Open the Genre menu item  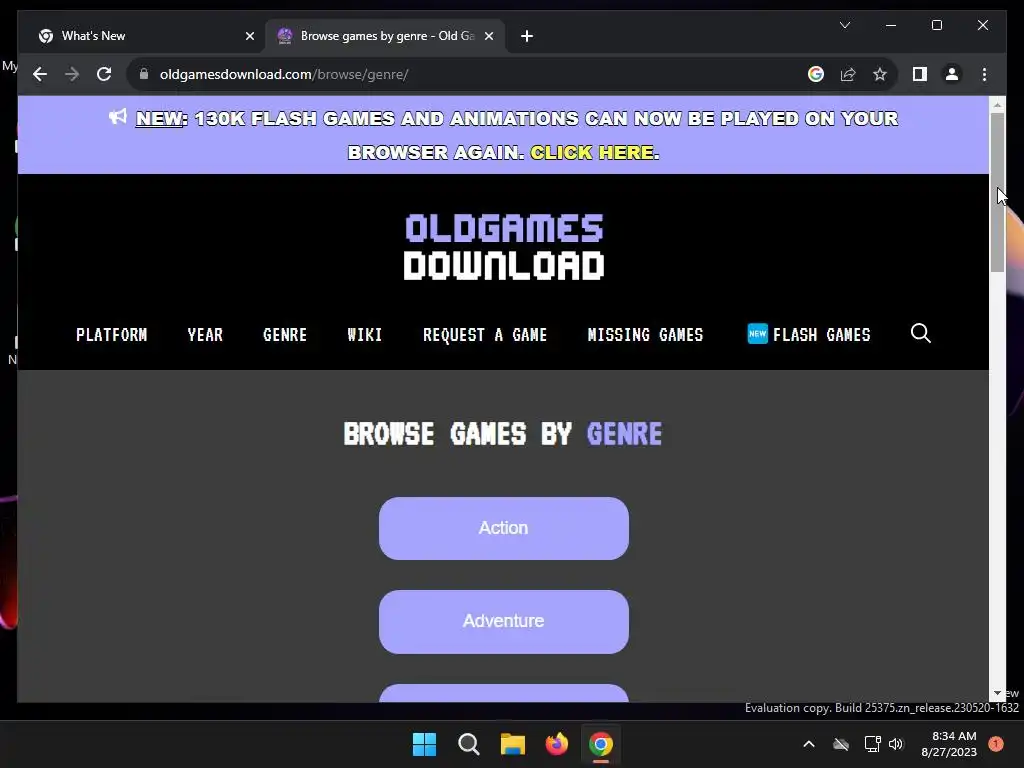285,335
